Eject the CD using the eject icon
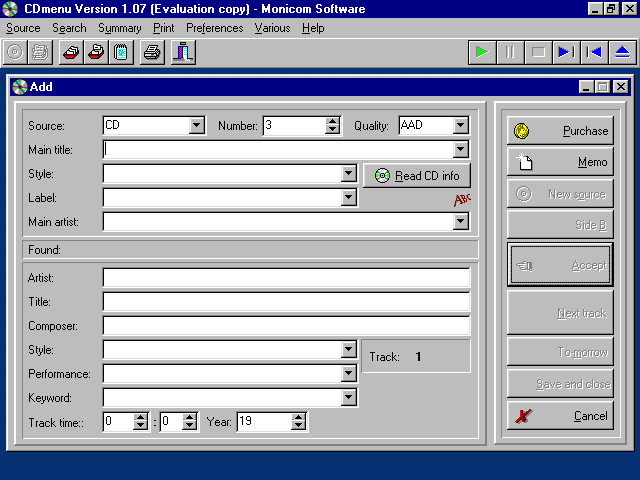640x480 pixels. 622,52
